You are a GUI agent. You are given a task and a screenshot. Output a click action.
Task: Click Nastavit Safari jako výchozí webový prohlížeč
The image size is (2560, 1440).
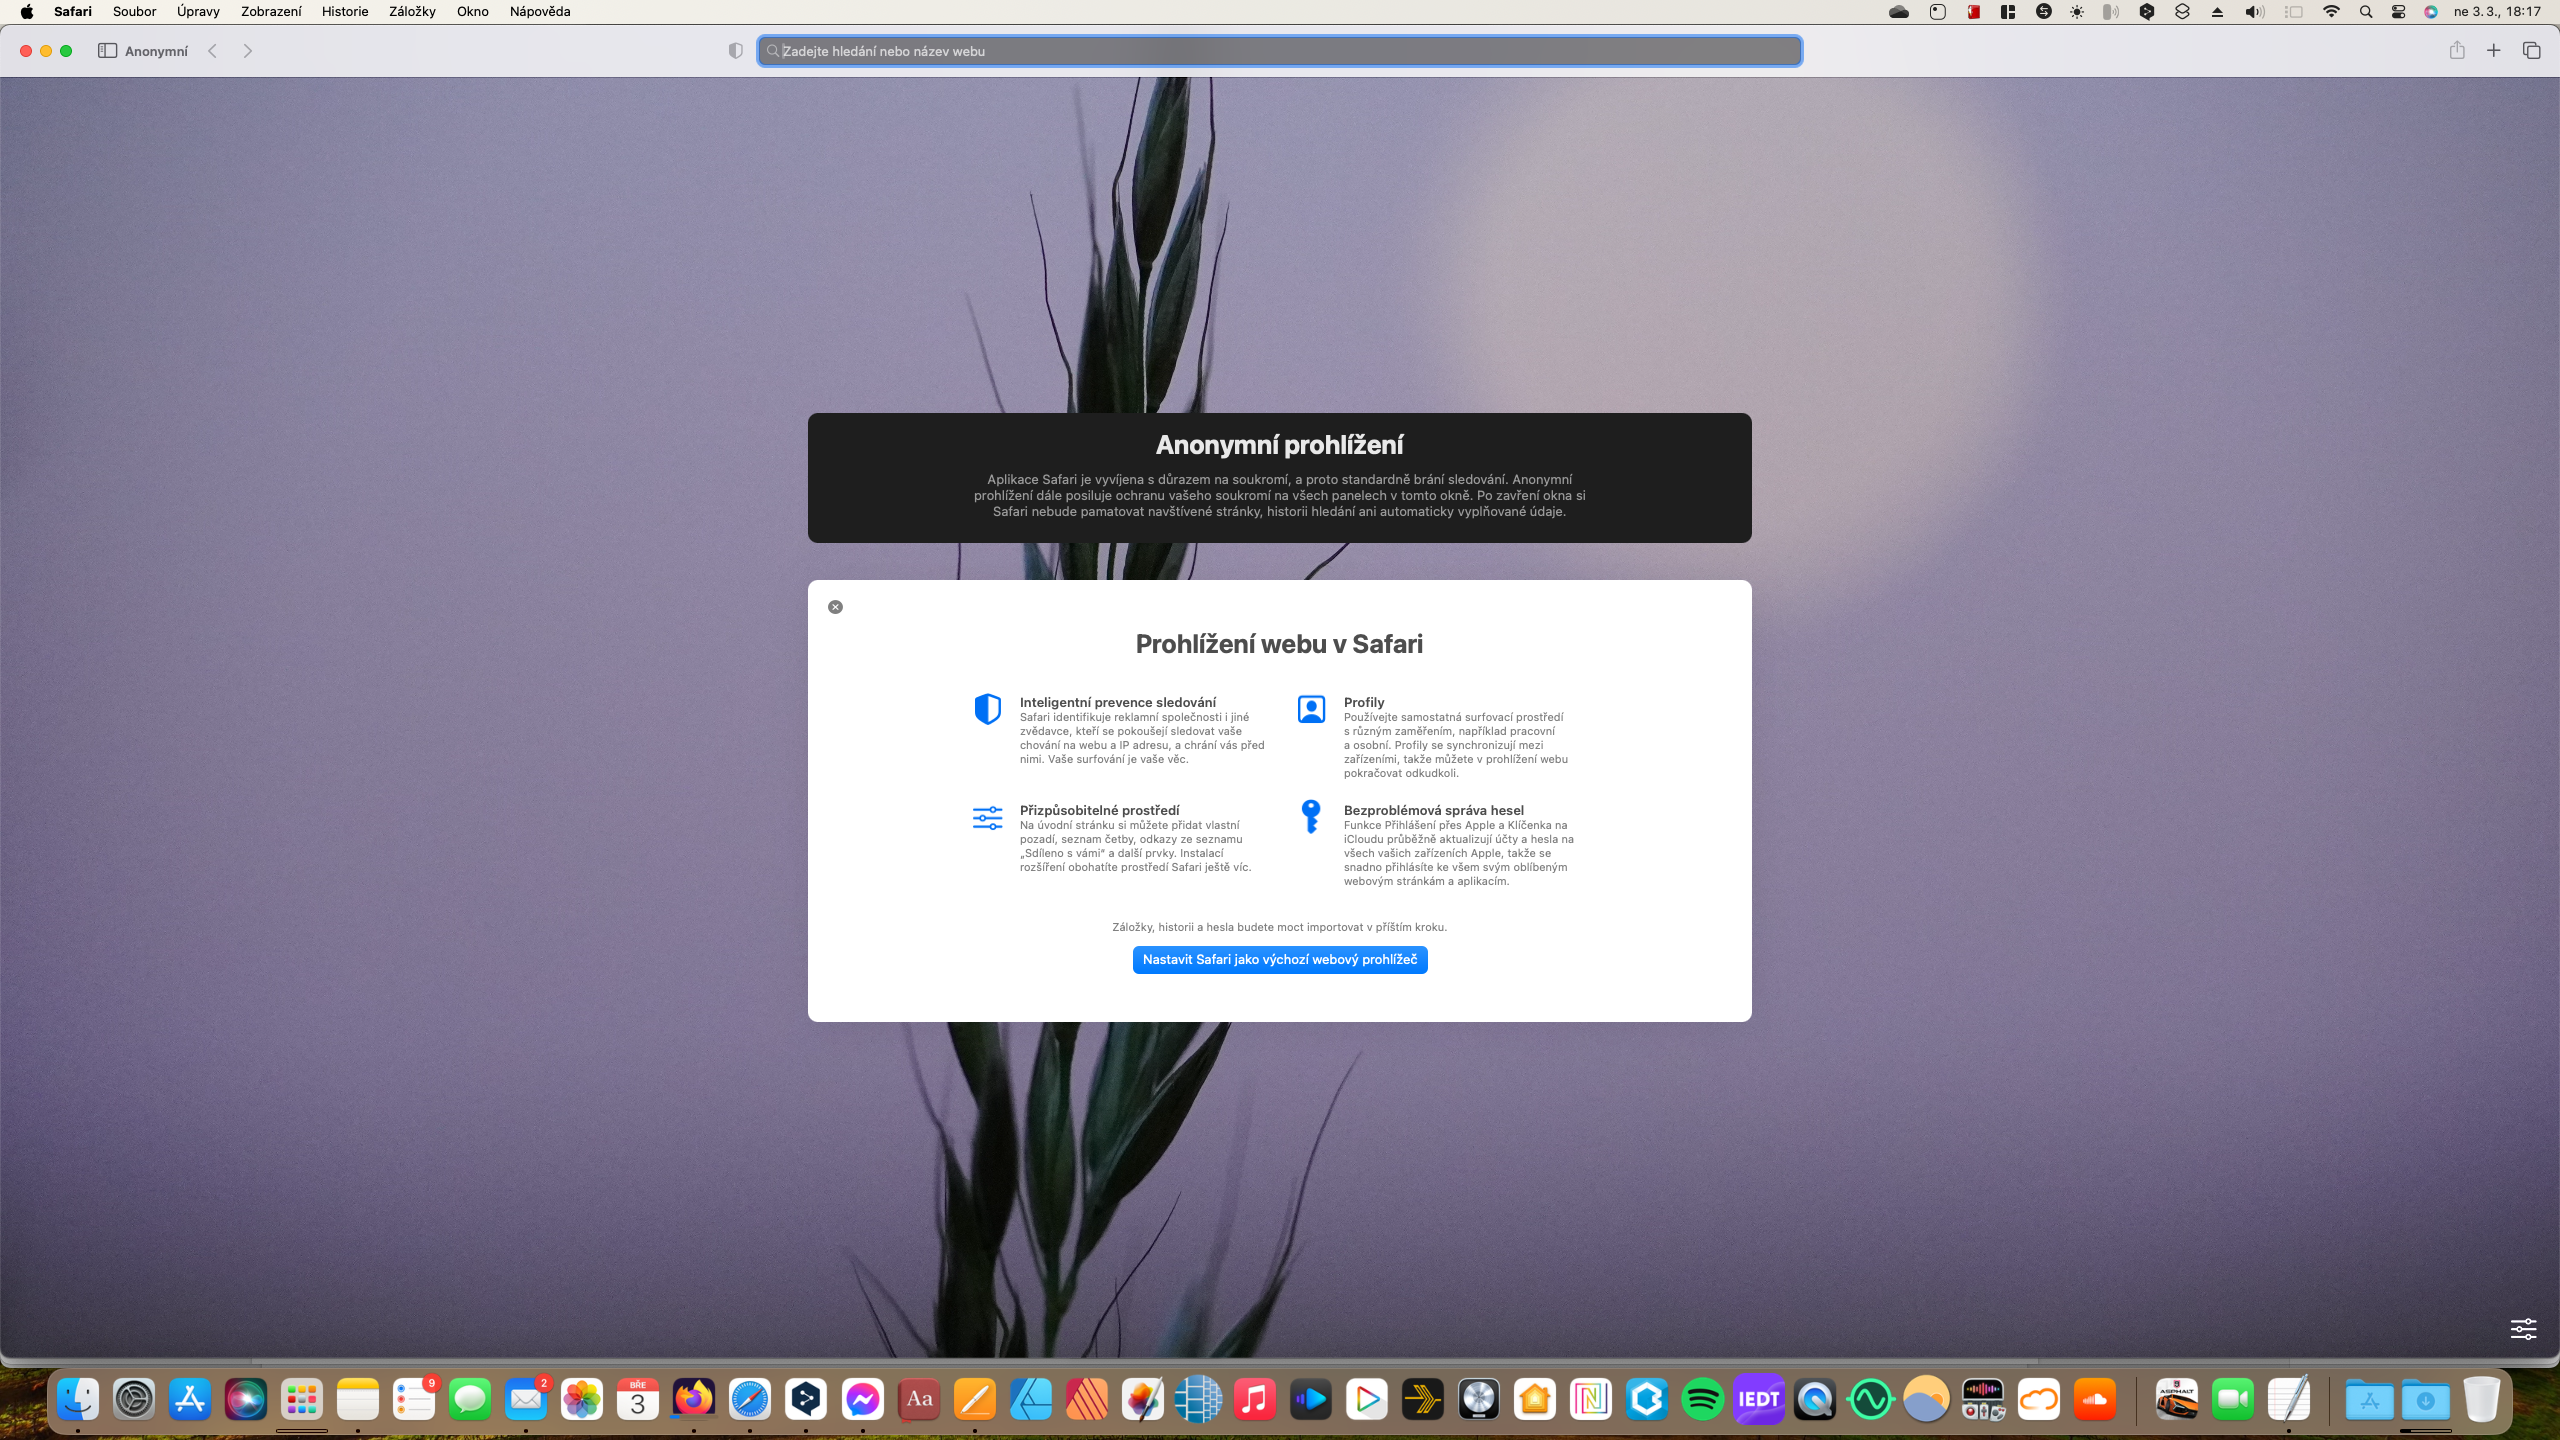pos(1279,960)
